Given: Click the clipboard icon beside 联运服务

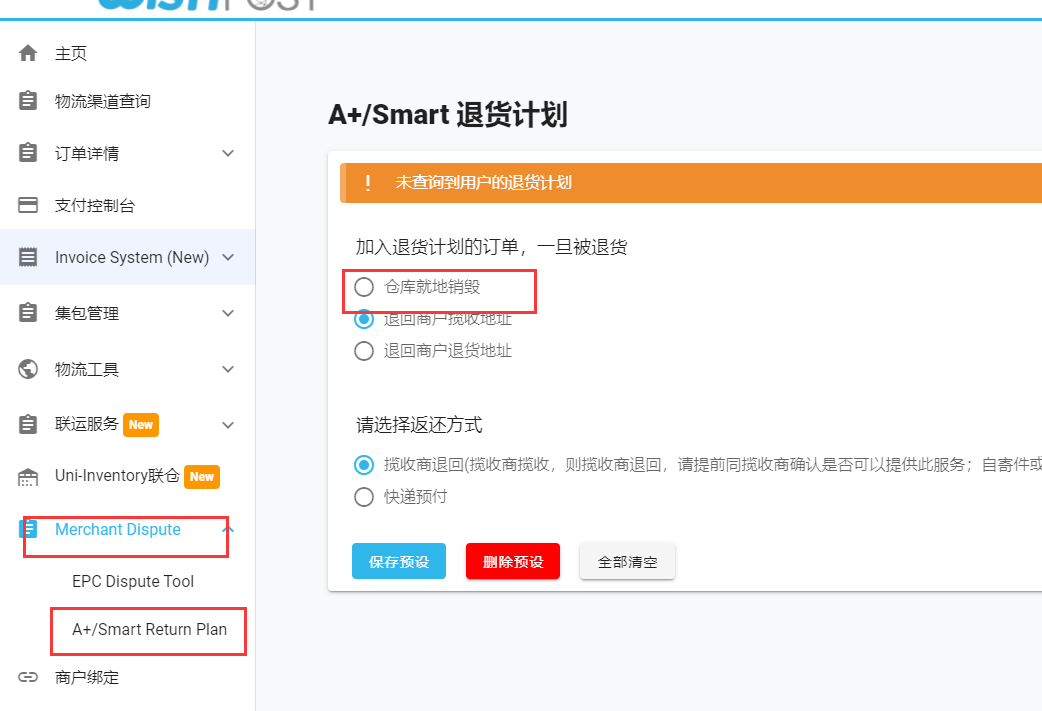Looking at the screenshot, I should (28, 424).
